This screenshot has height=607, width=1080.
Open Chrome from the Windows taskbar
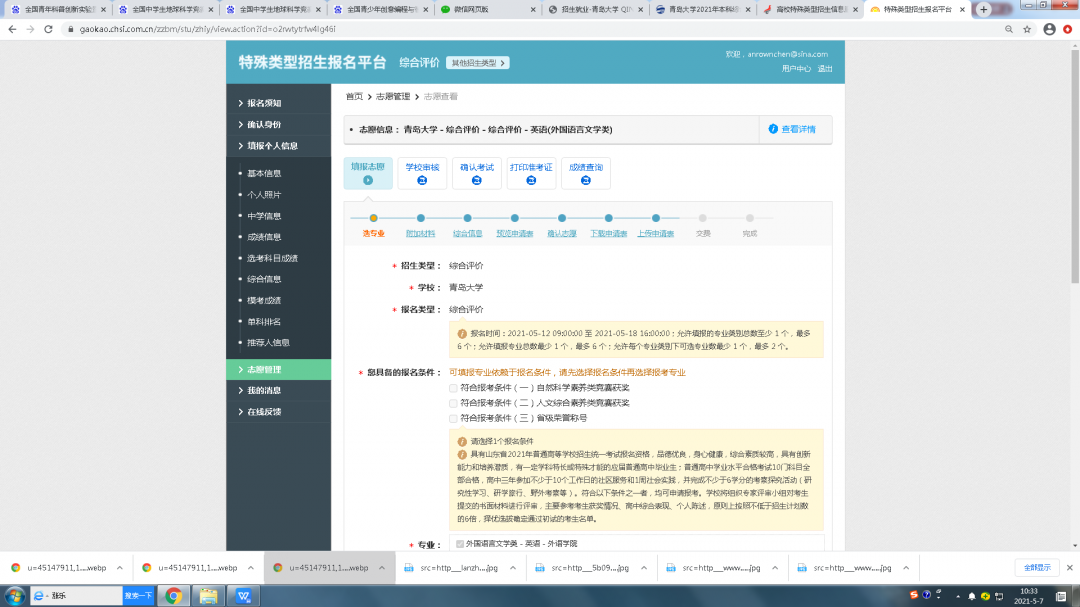173,596
